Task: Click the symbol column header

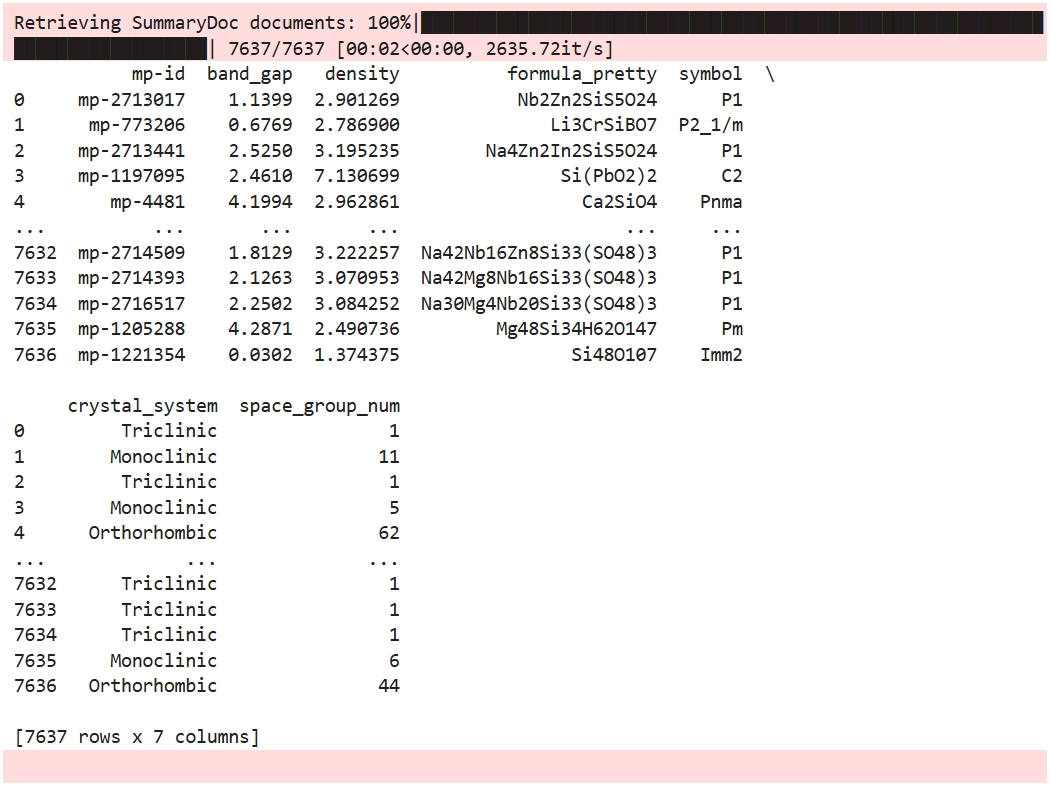Action: click(711, 73)
